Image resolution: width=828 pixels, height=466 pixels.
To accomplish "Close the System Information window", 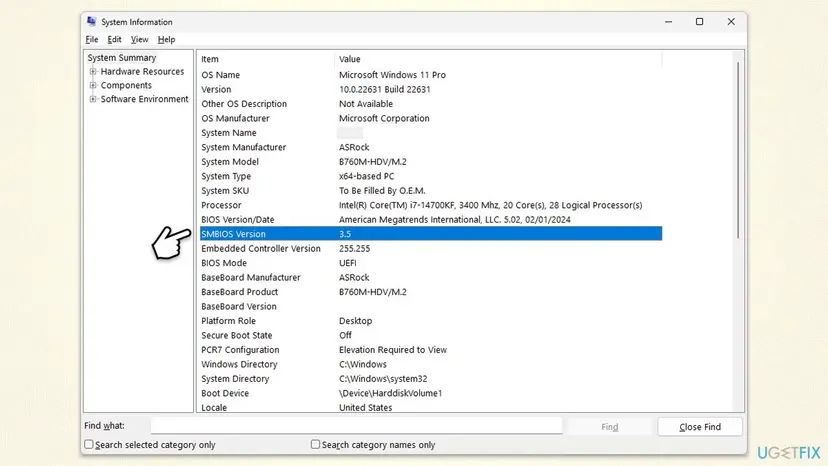I will 731,22.
